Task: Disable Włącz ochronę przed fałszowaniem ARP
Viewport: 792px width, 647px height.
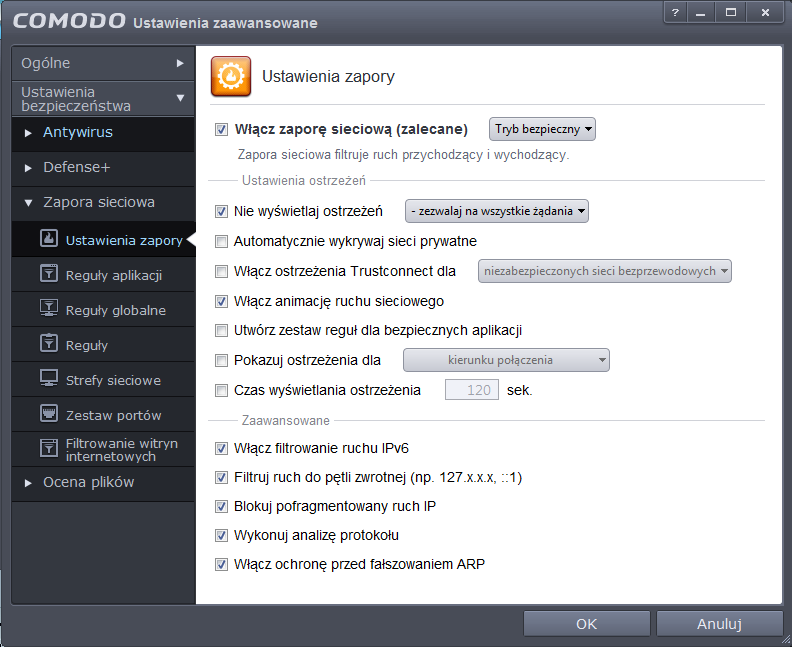Action: pyautogui.click(x=221, y=564)
